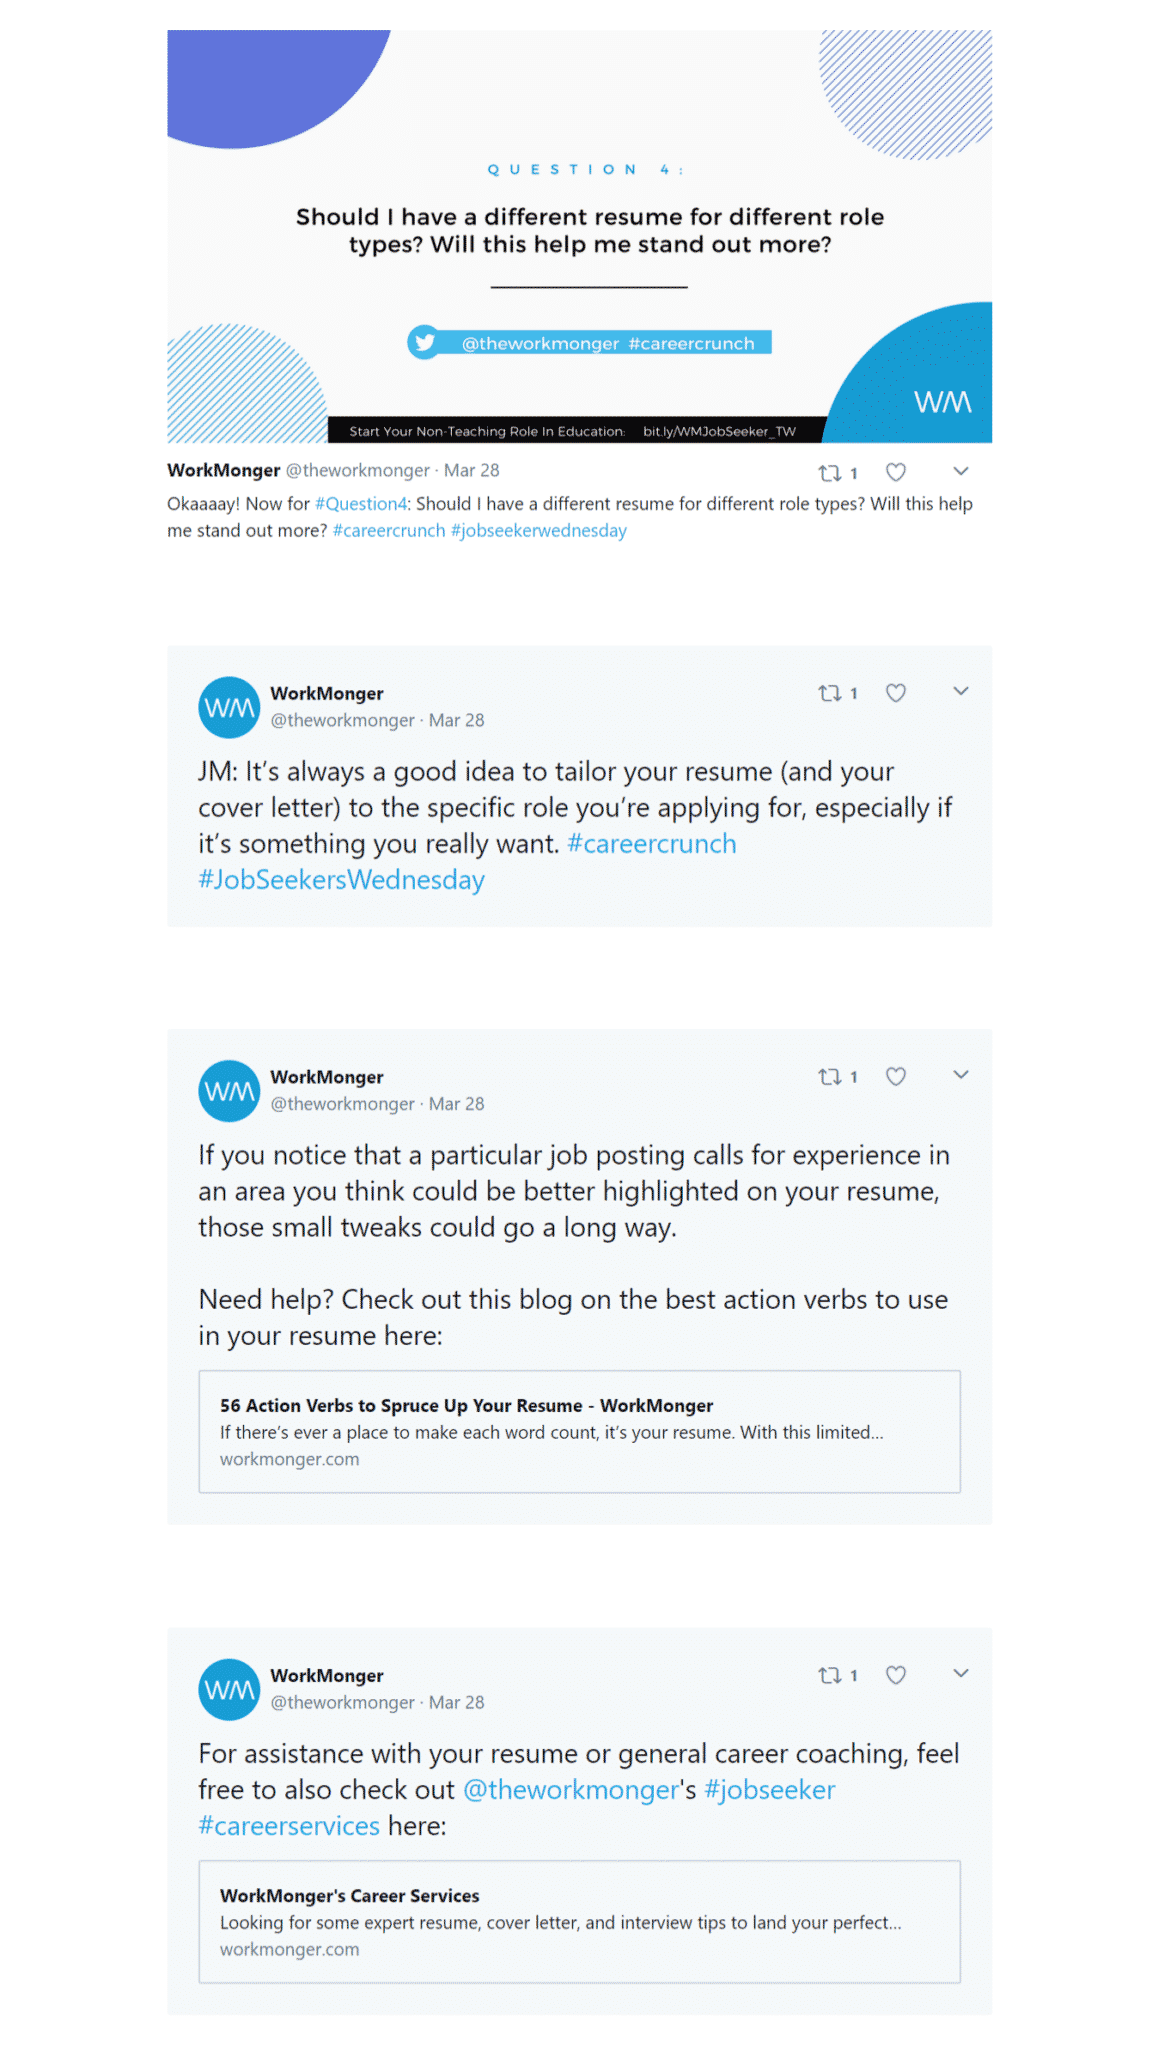Image resolution: width=1158 pixels, height=2048 pixels.
Task: Open chevron menu on tailor your resume tweet
Action: [x=961, y=691]
